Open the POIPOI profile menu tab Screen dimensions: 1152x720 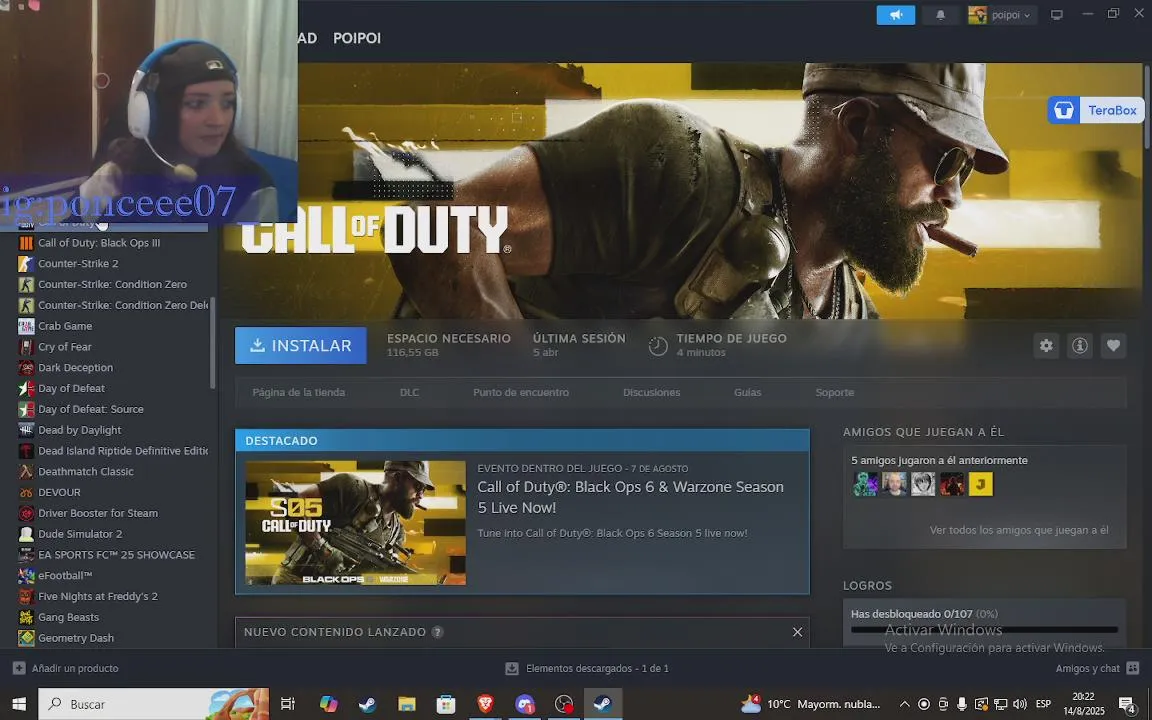point(357,38)
